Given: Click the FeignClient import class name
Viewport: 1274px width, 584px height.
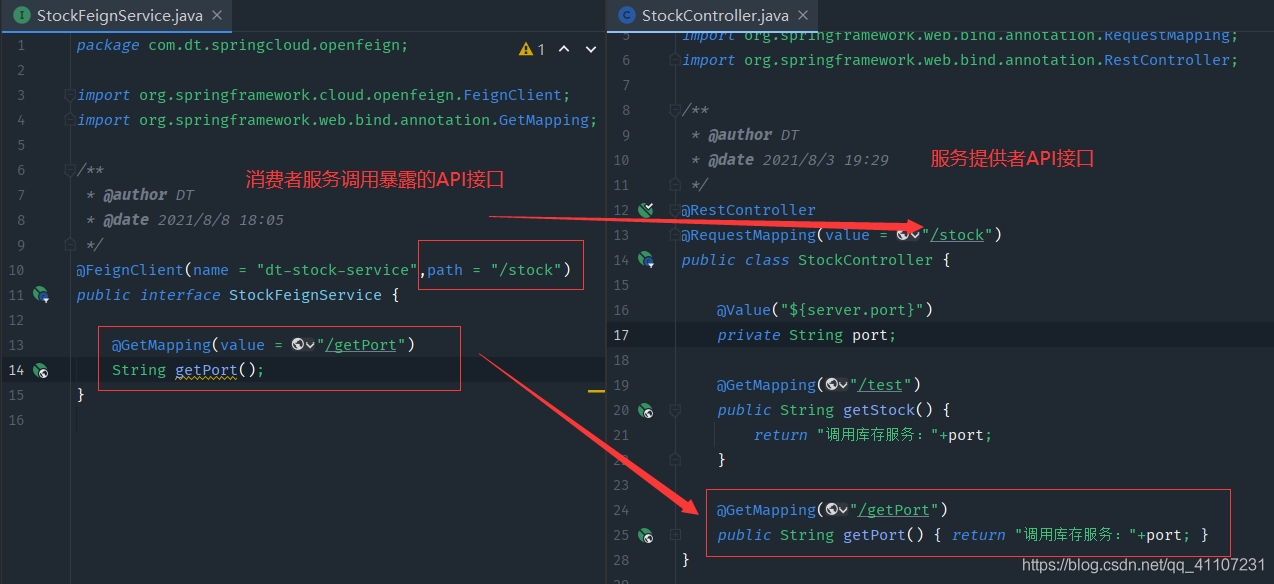Looking at the screenshot, I should pos(514,95).
